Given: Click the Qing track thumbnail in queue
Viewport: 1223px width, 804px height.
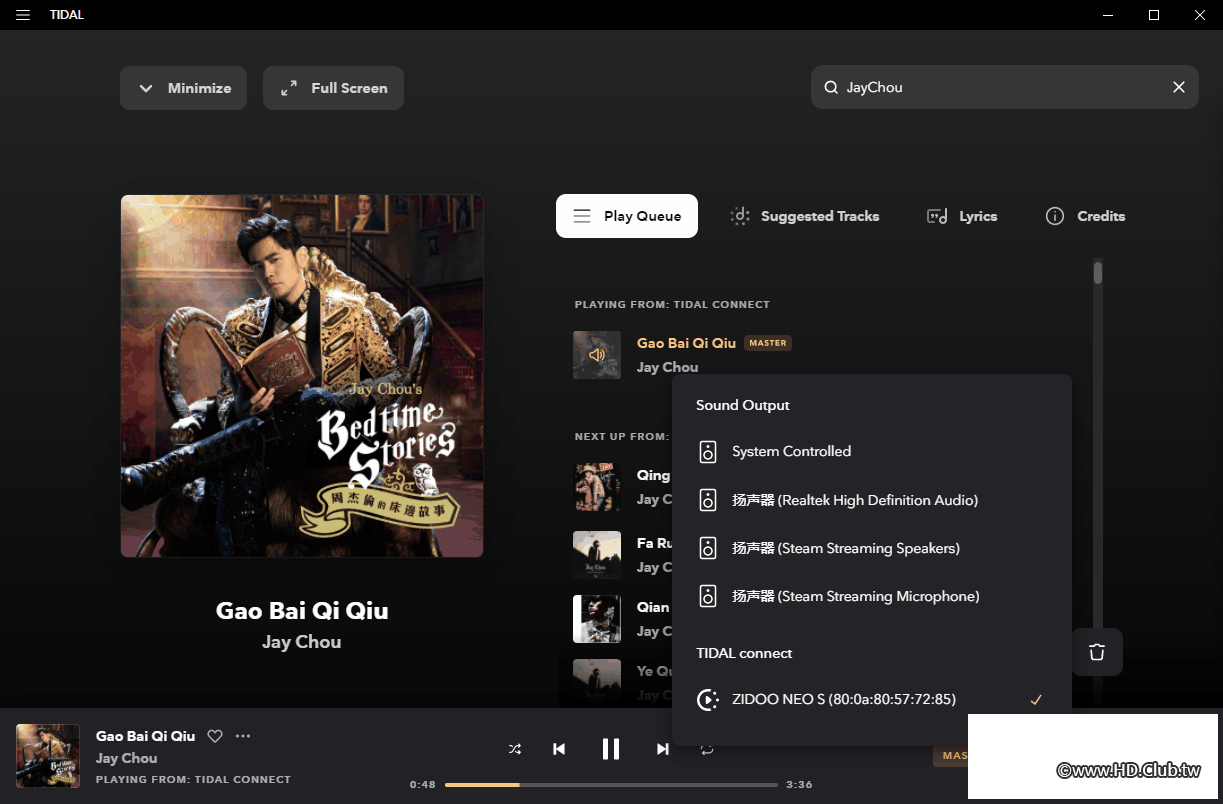Looking at the screenshot, I should coord(597,487).
